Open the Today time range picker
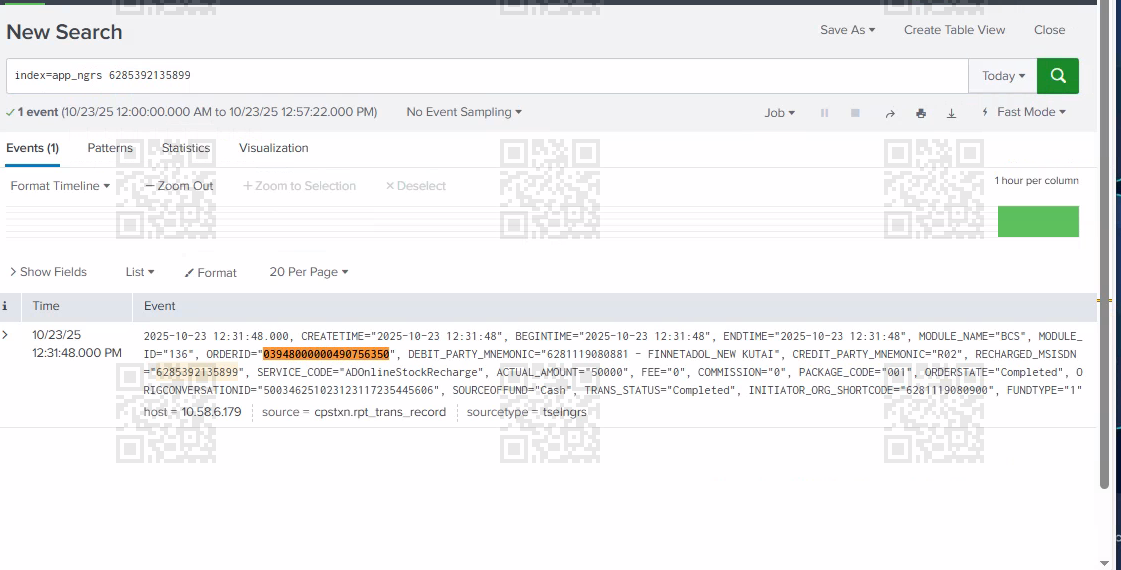 tap(1003, 76)
